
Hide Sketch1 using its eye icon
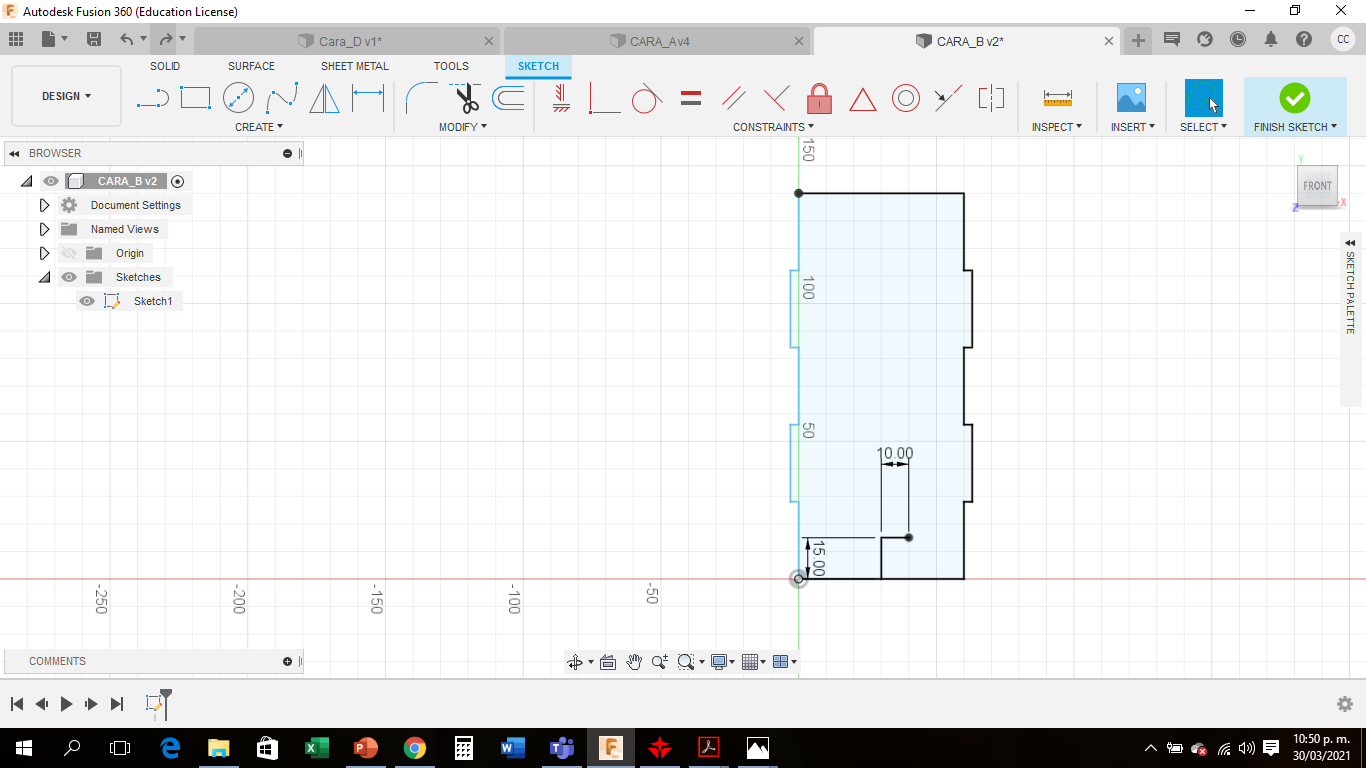point(87,301)
